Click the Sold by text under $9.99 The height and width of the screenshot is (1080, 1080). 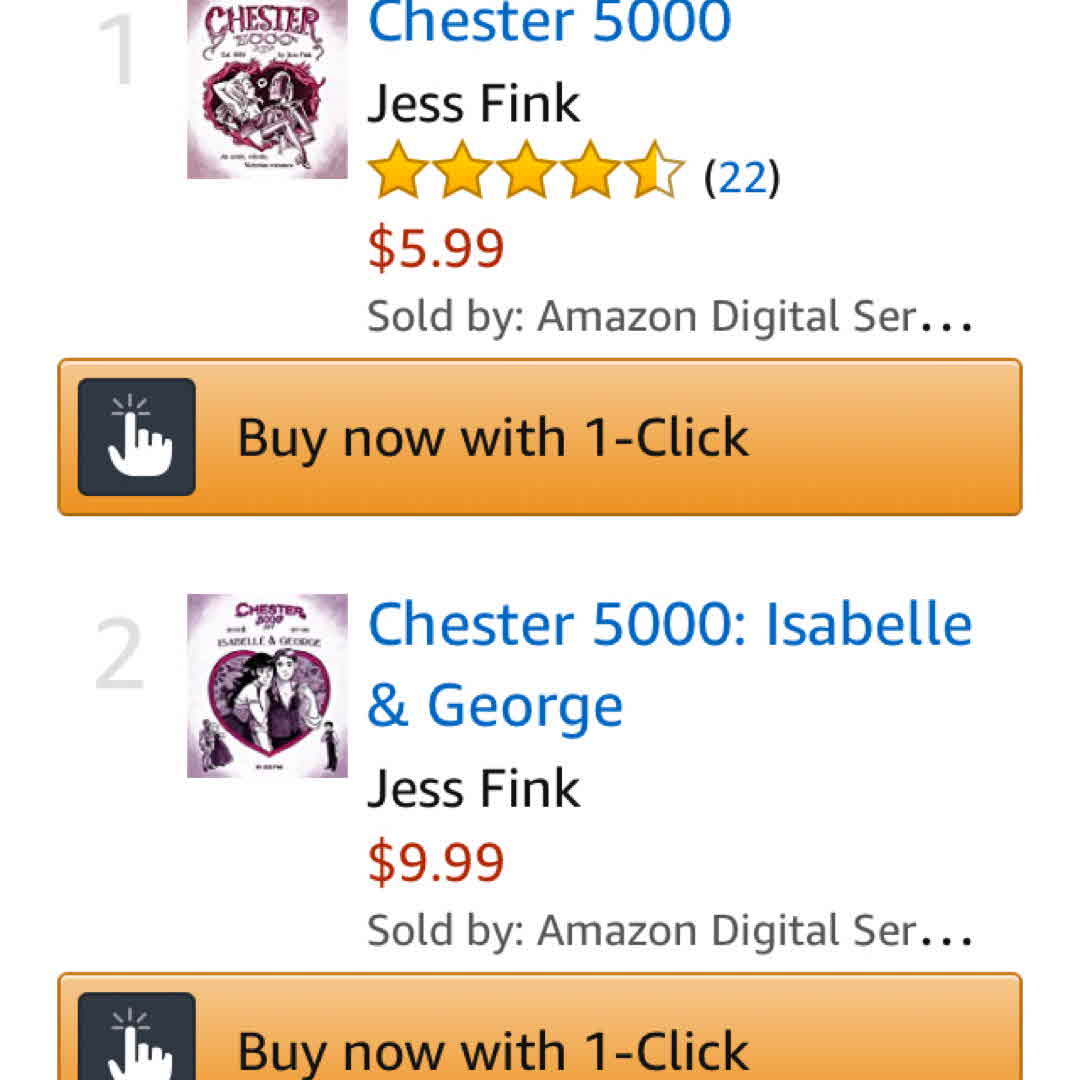click(640, 931)
